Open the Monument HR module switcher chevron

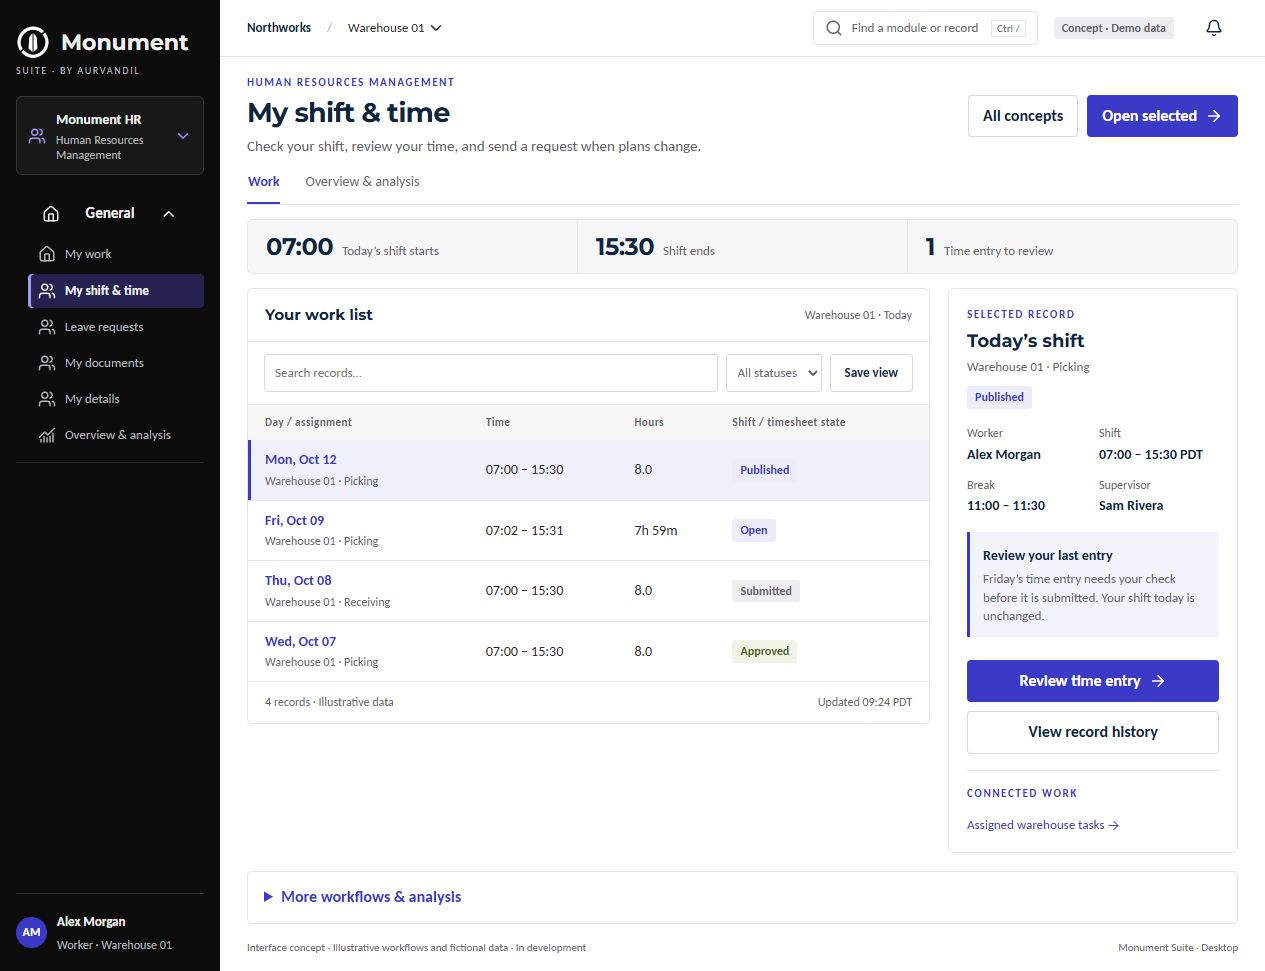click(x=183, y=136)
